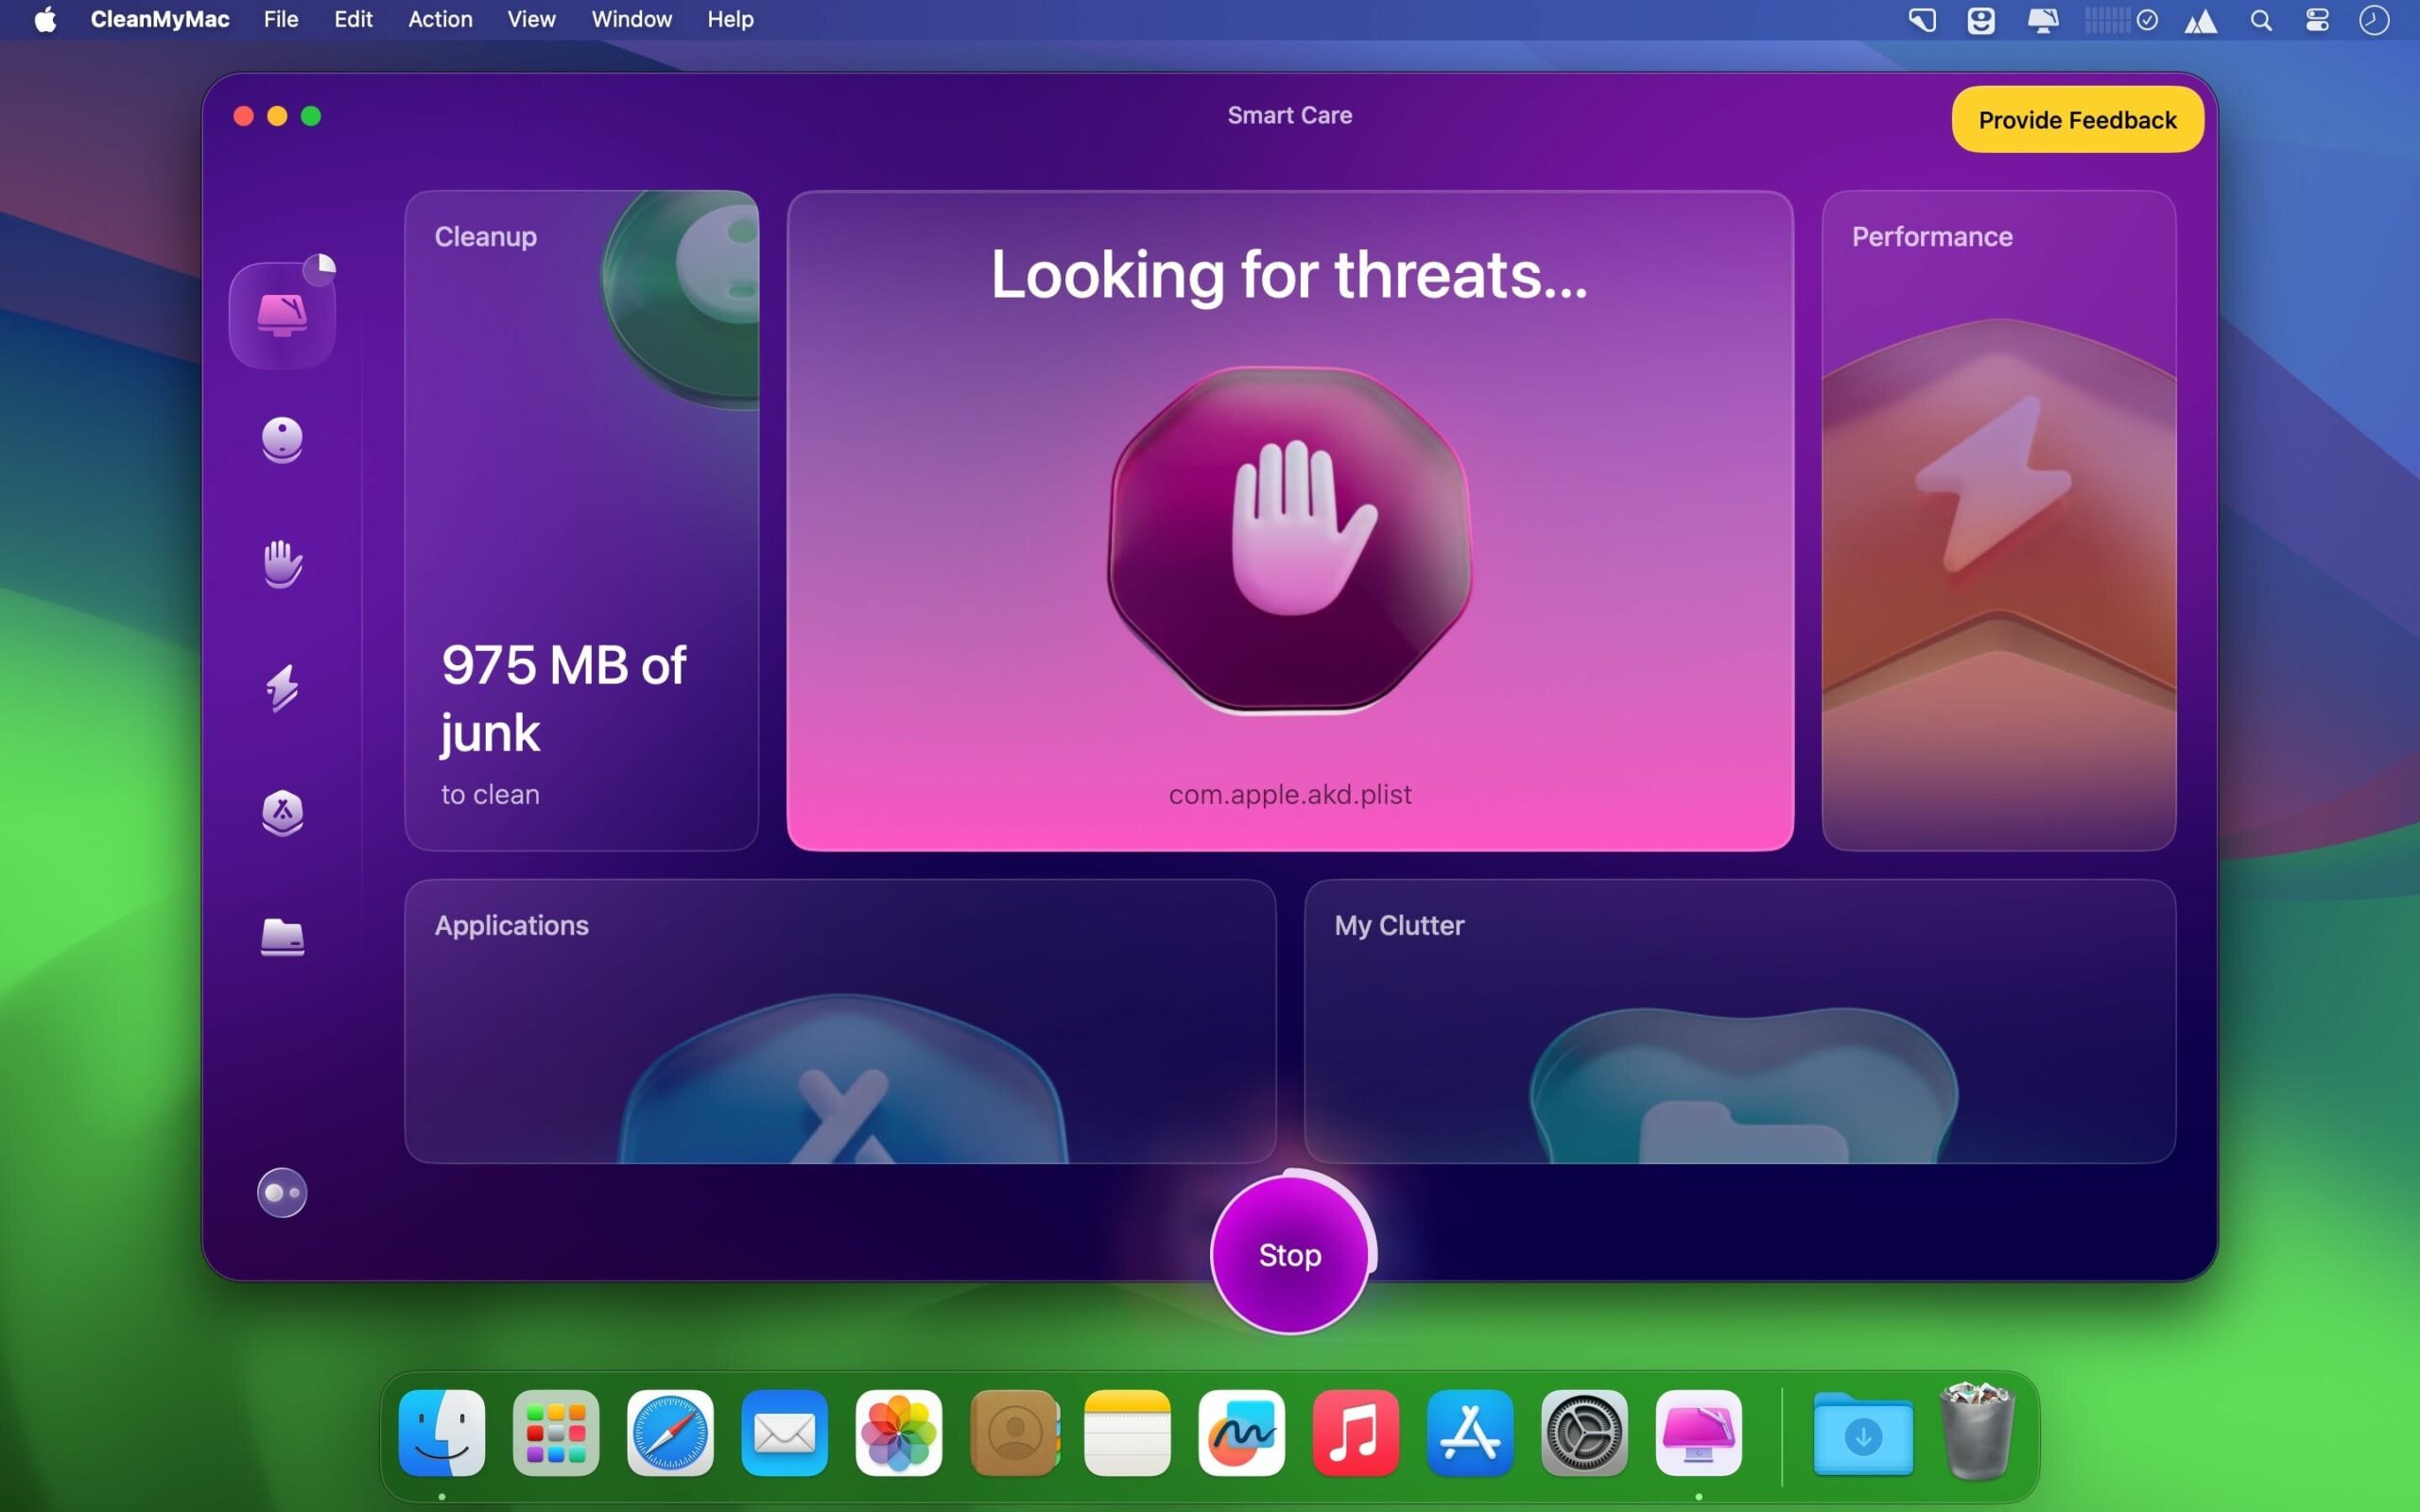Open the Action menu
This screenshot has width=2420, height=1512.
click(x=440, y=19)
